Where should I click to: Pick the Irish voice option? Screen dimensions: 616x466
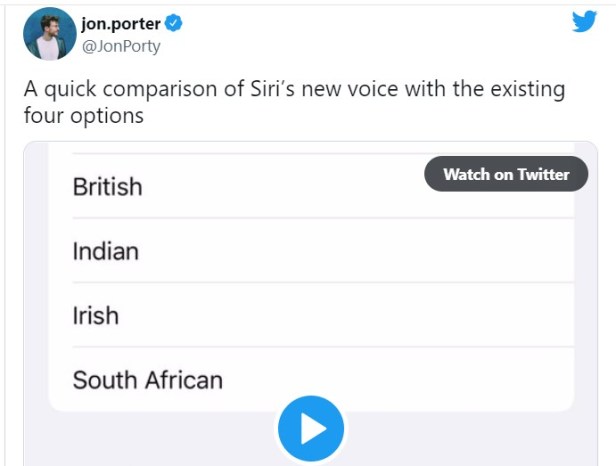(96, 316)
